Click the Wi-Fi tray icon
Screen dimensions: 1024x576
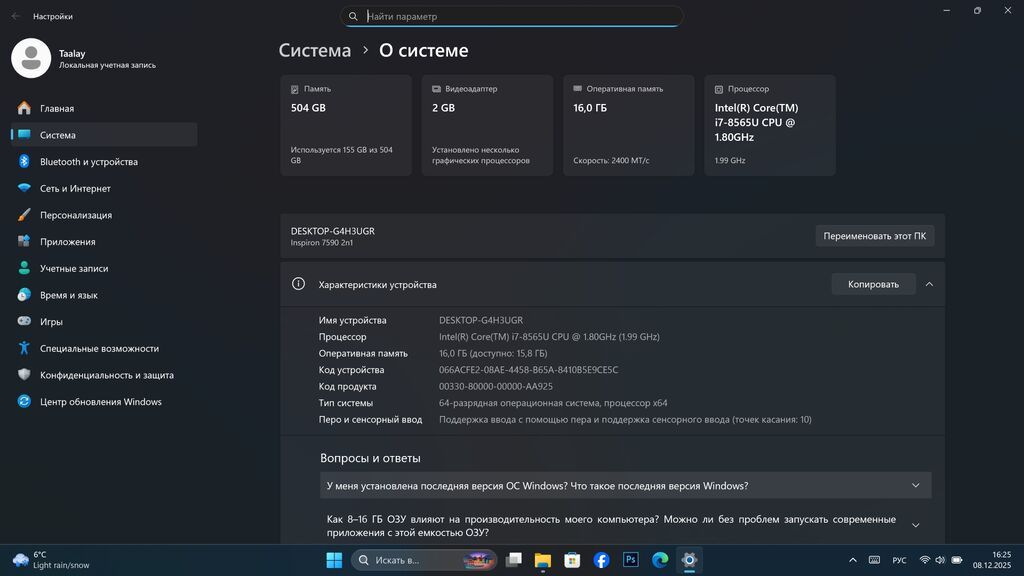tap(925, 560)
